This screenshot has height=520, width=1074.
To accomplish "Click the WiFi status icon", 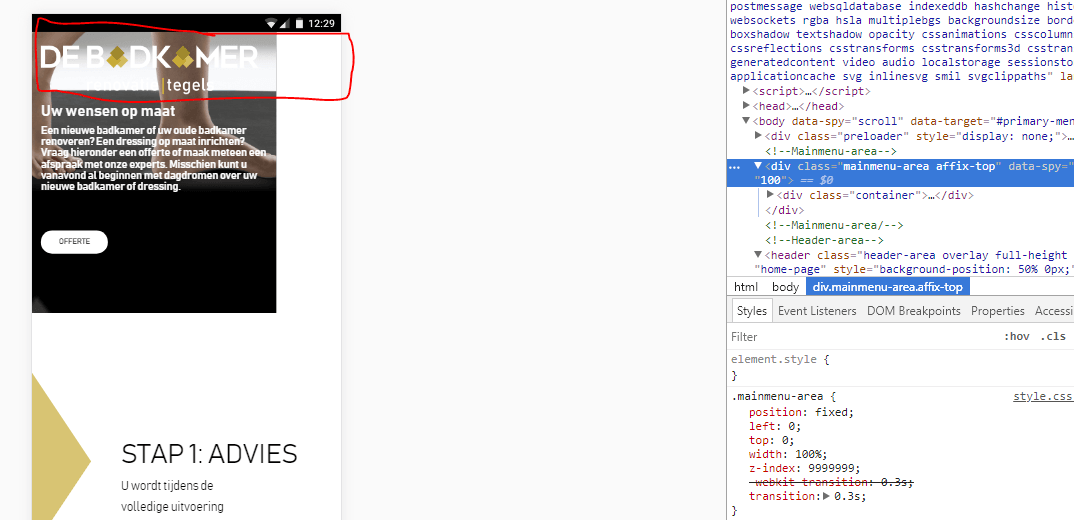I will tap(270, 23).
